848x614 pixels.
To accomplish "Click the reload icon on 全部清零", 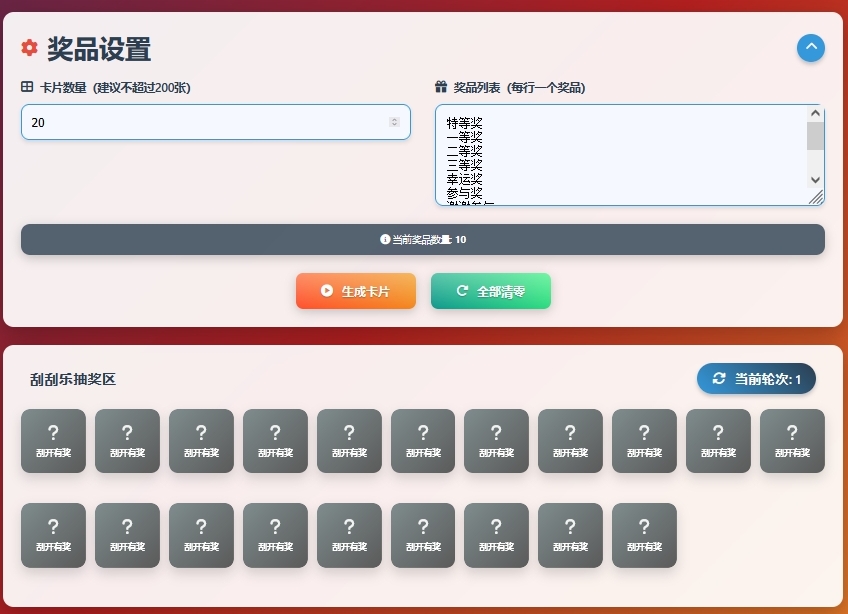I will (462, 291).
